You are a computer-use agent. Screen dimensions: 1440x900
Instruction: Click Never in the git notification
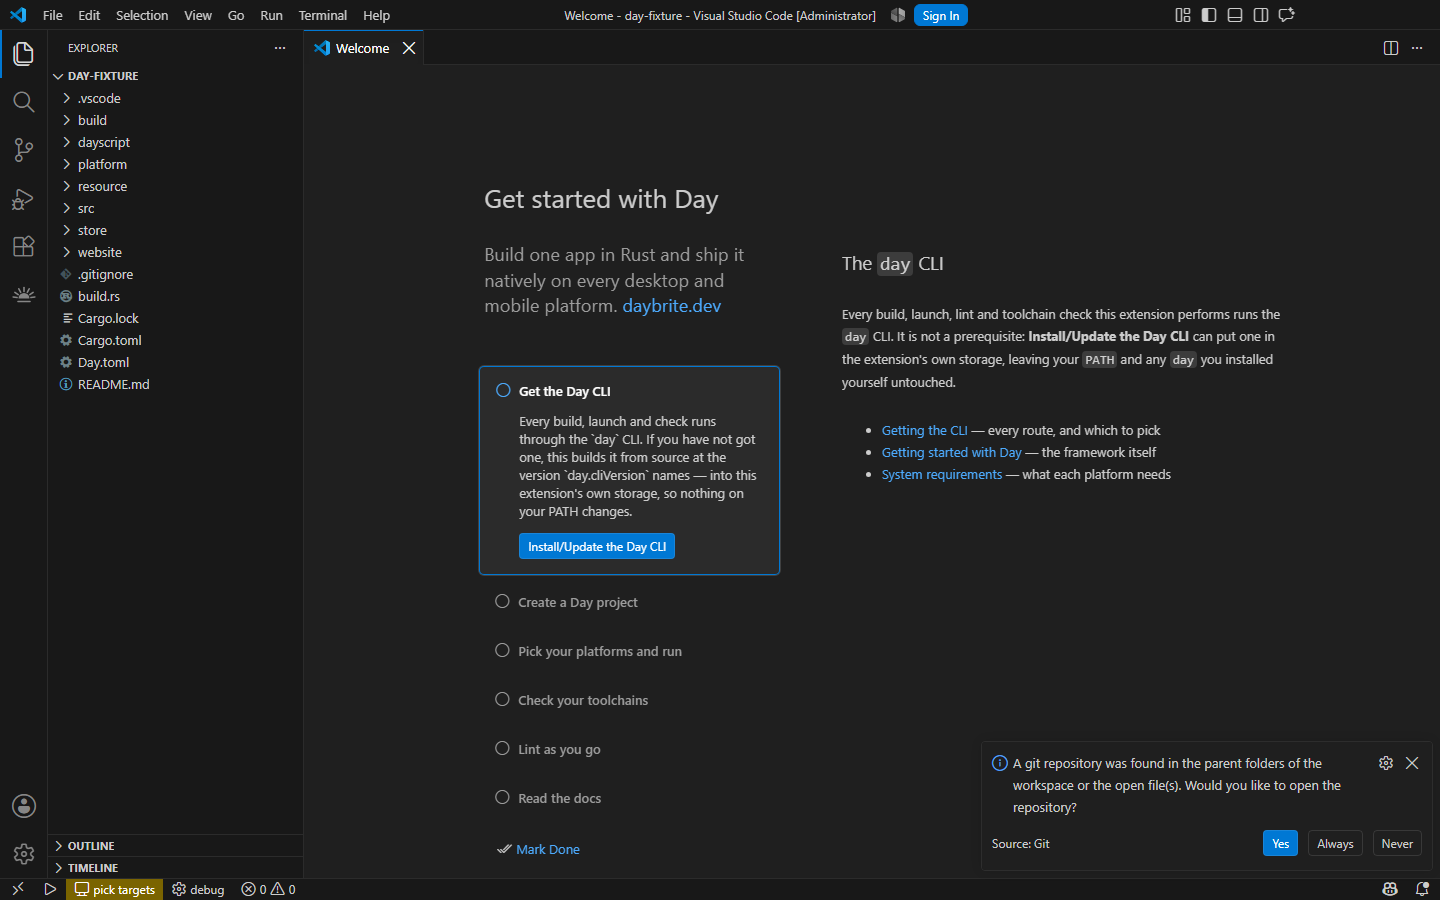click(x=1397, y=844)
